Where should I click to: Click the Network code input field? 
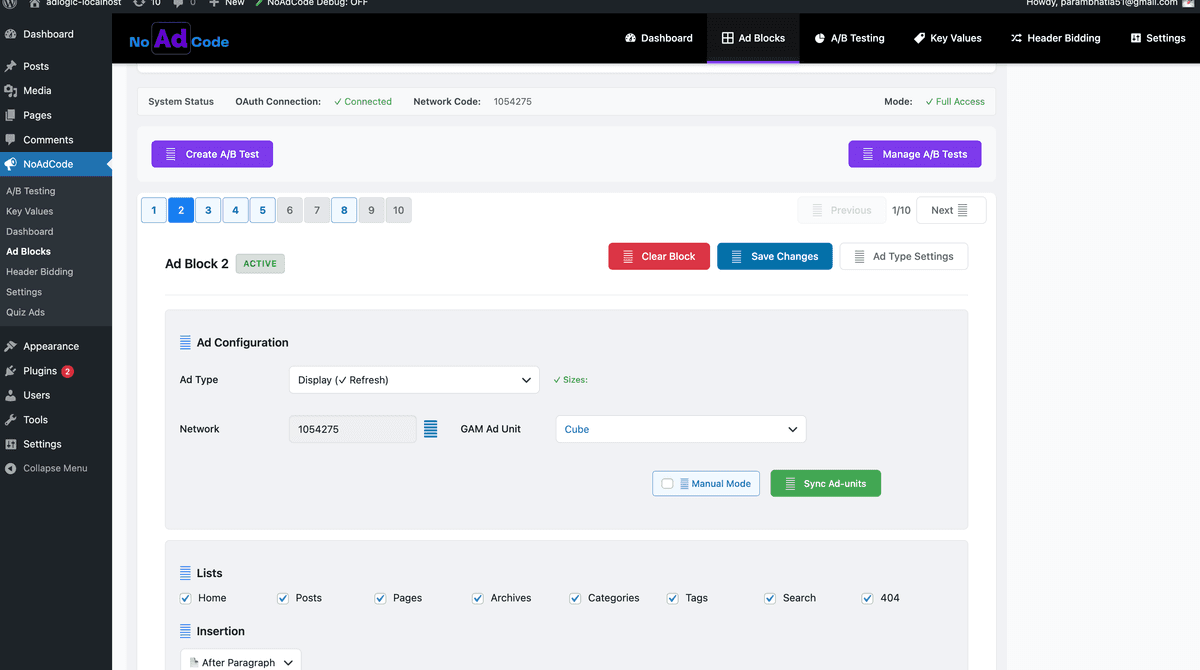point(352,428)
